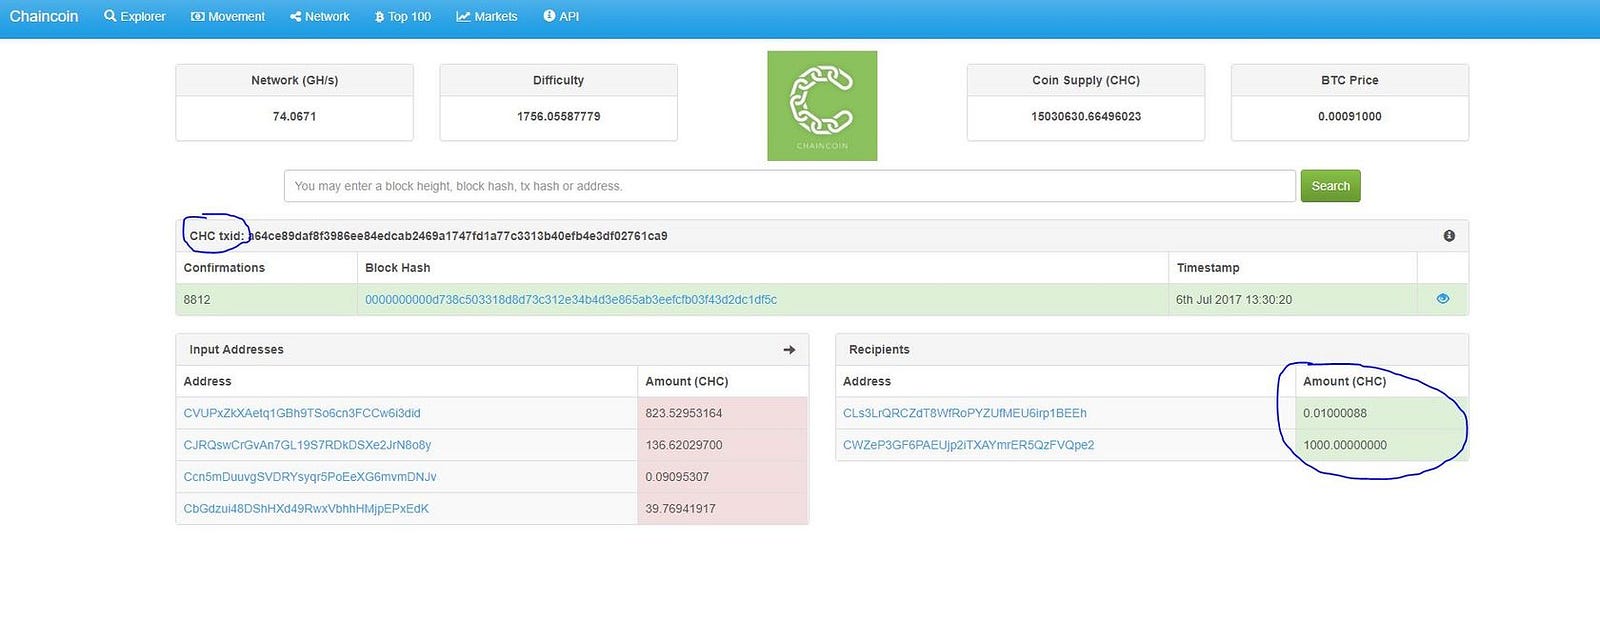The width and height of the screenshot is (1600, 622).
Task: Focus the block height or address search field
Action: point(790,186)
